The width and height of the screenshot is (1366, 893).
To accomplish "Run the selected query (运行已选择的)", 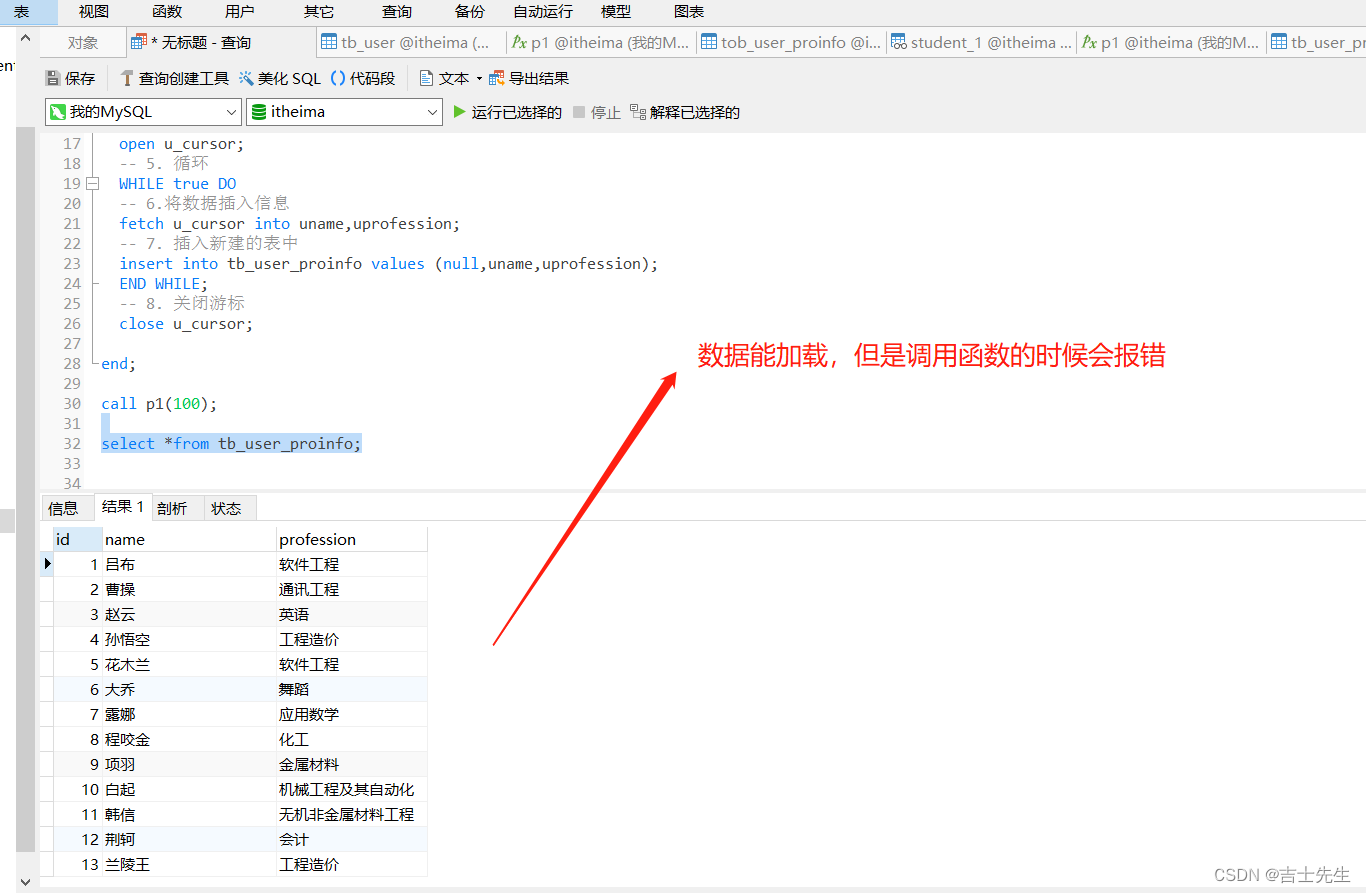I will point(507,112).
